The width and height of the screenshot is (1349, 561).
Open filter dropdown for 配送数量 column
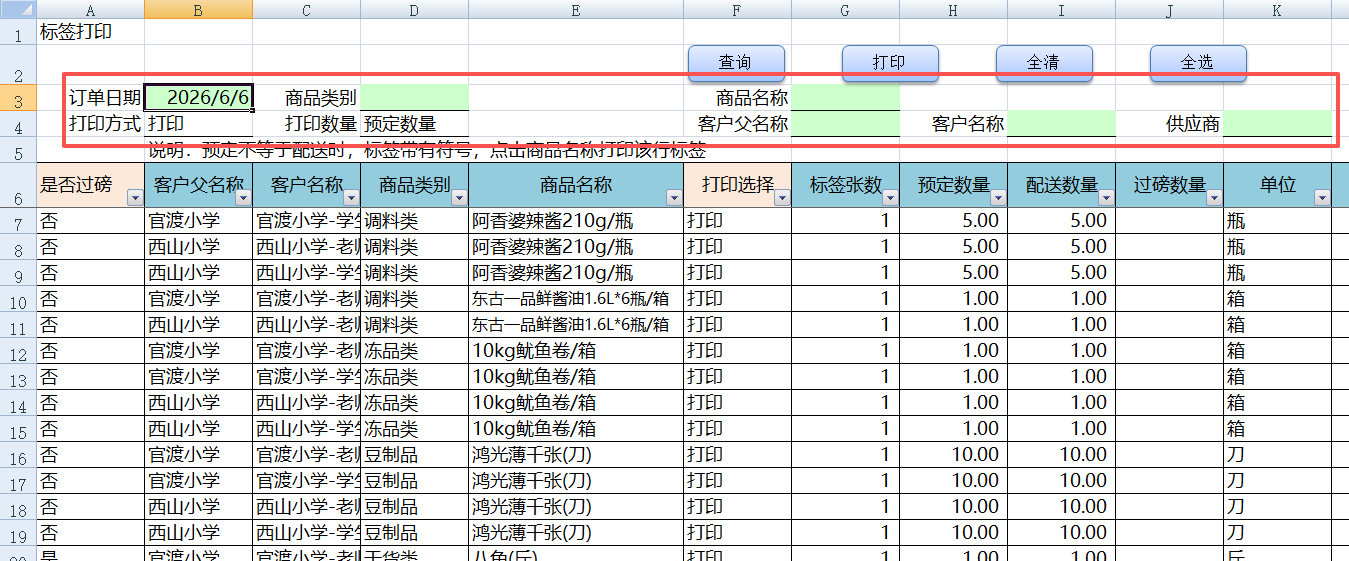coord(1106,198)
